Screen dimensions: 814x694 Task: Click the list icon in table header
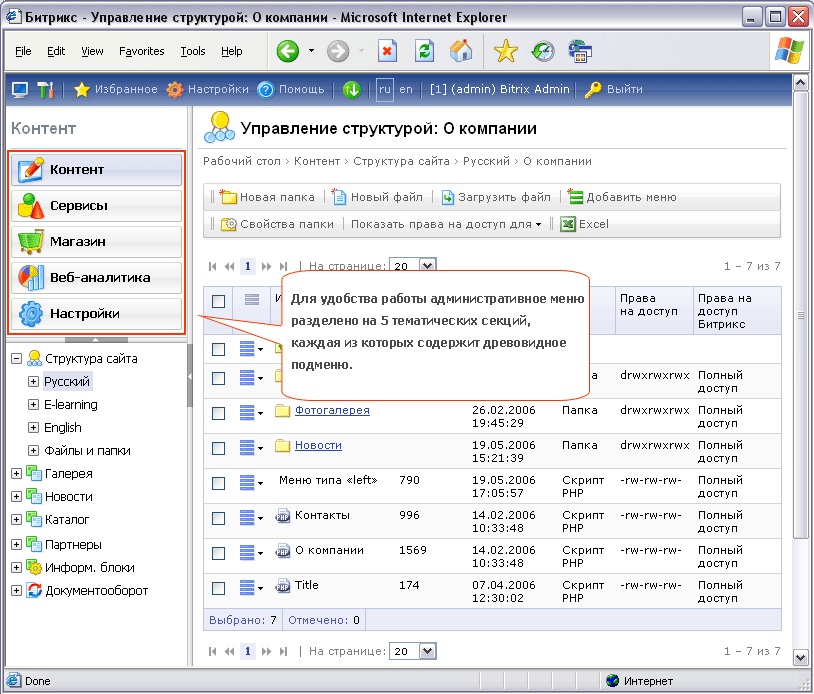tap(252, 300)
